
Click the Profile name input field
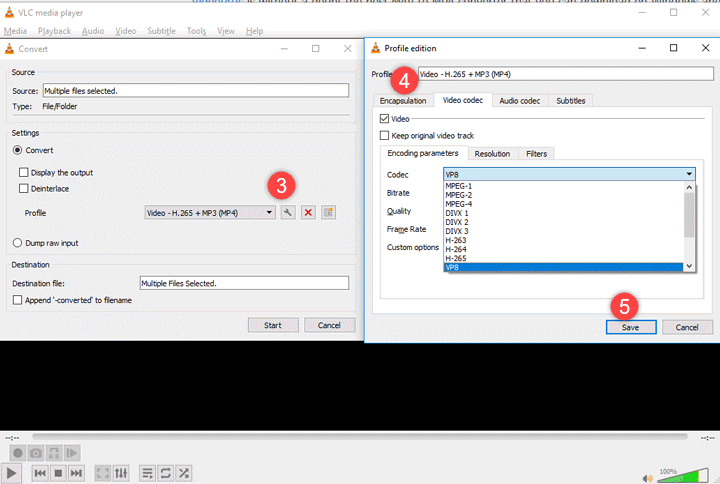(x=566, y=74)
